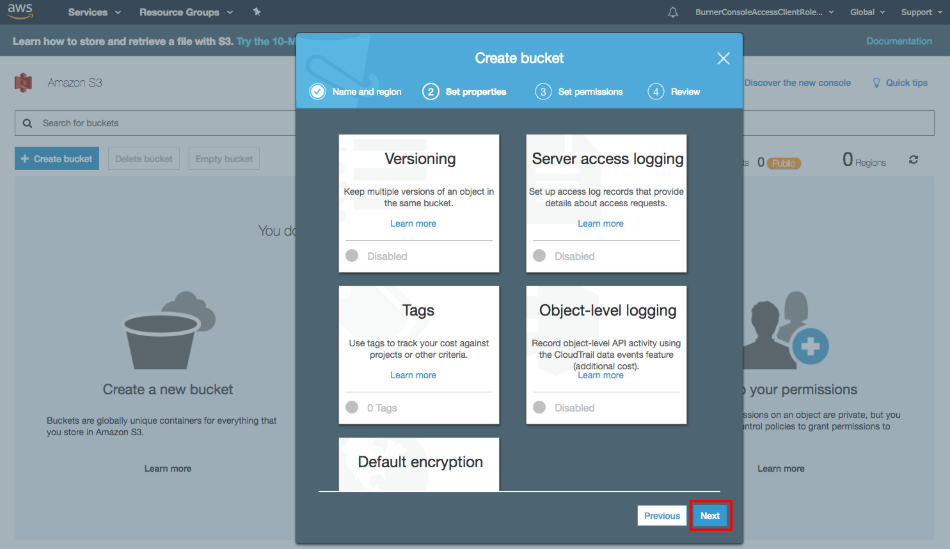Screen dimensions: 950x549
Task: Toggle Server access logging Disabled indicator
Action: click(539, 256)
